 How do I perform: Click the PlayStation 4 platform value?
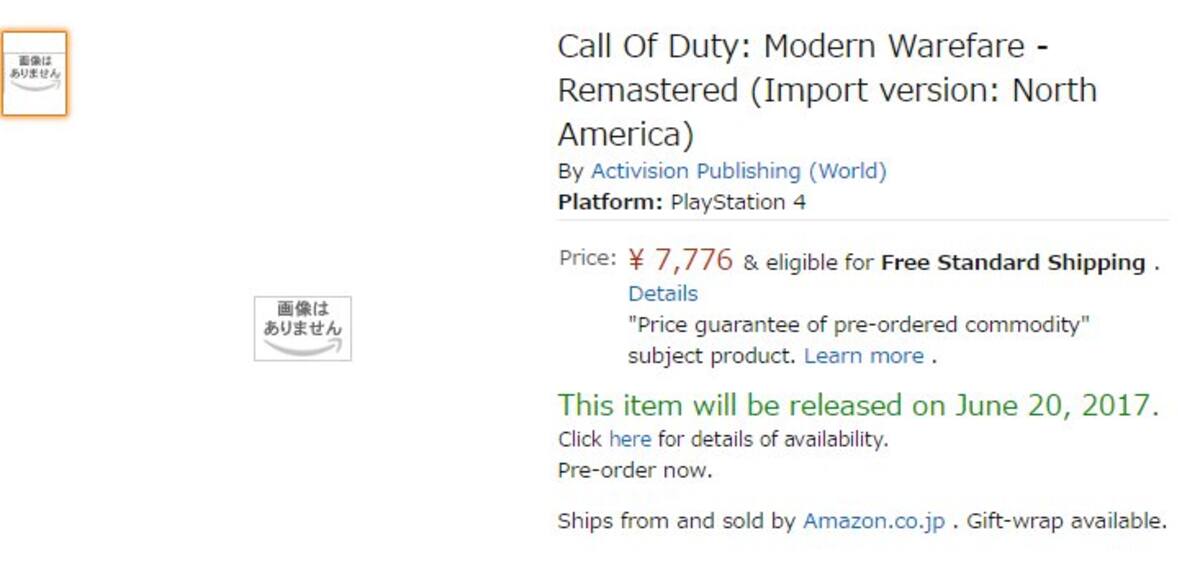(x=738, y=202)
